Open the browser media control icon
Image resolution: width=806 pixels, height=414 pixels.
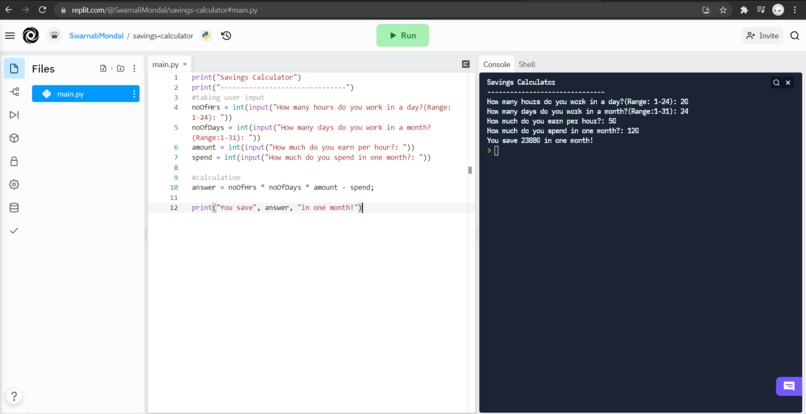[x=761, y=10]
